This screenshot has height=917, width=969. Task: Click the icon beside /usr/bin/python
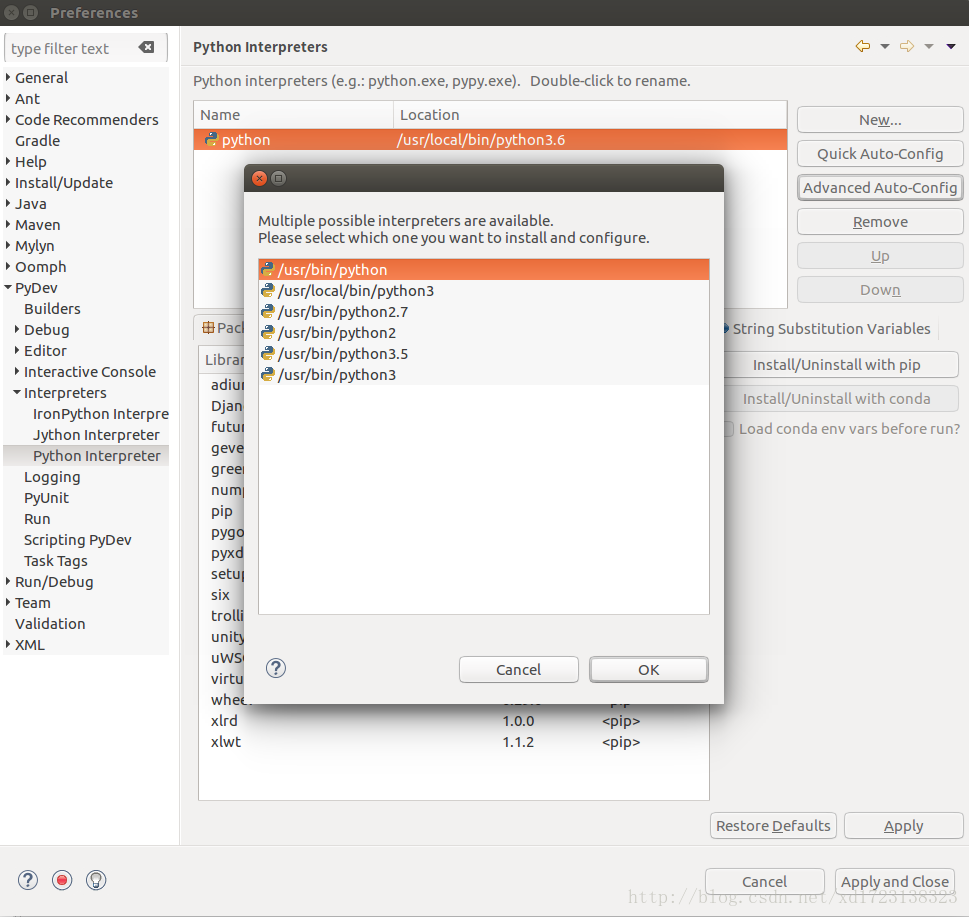tap(268, 269)
